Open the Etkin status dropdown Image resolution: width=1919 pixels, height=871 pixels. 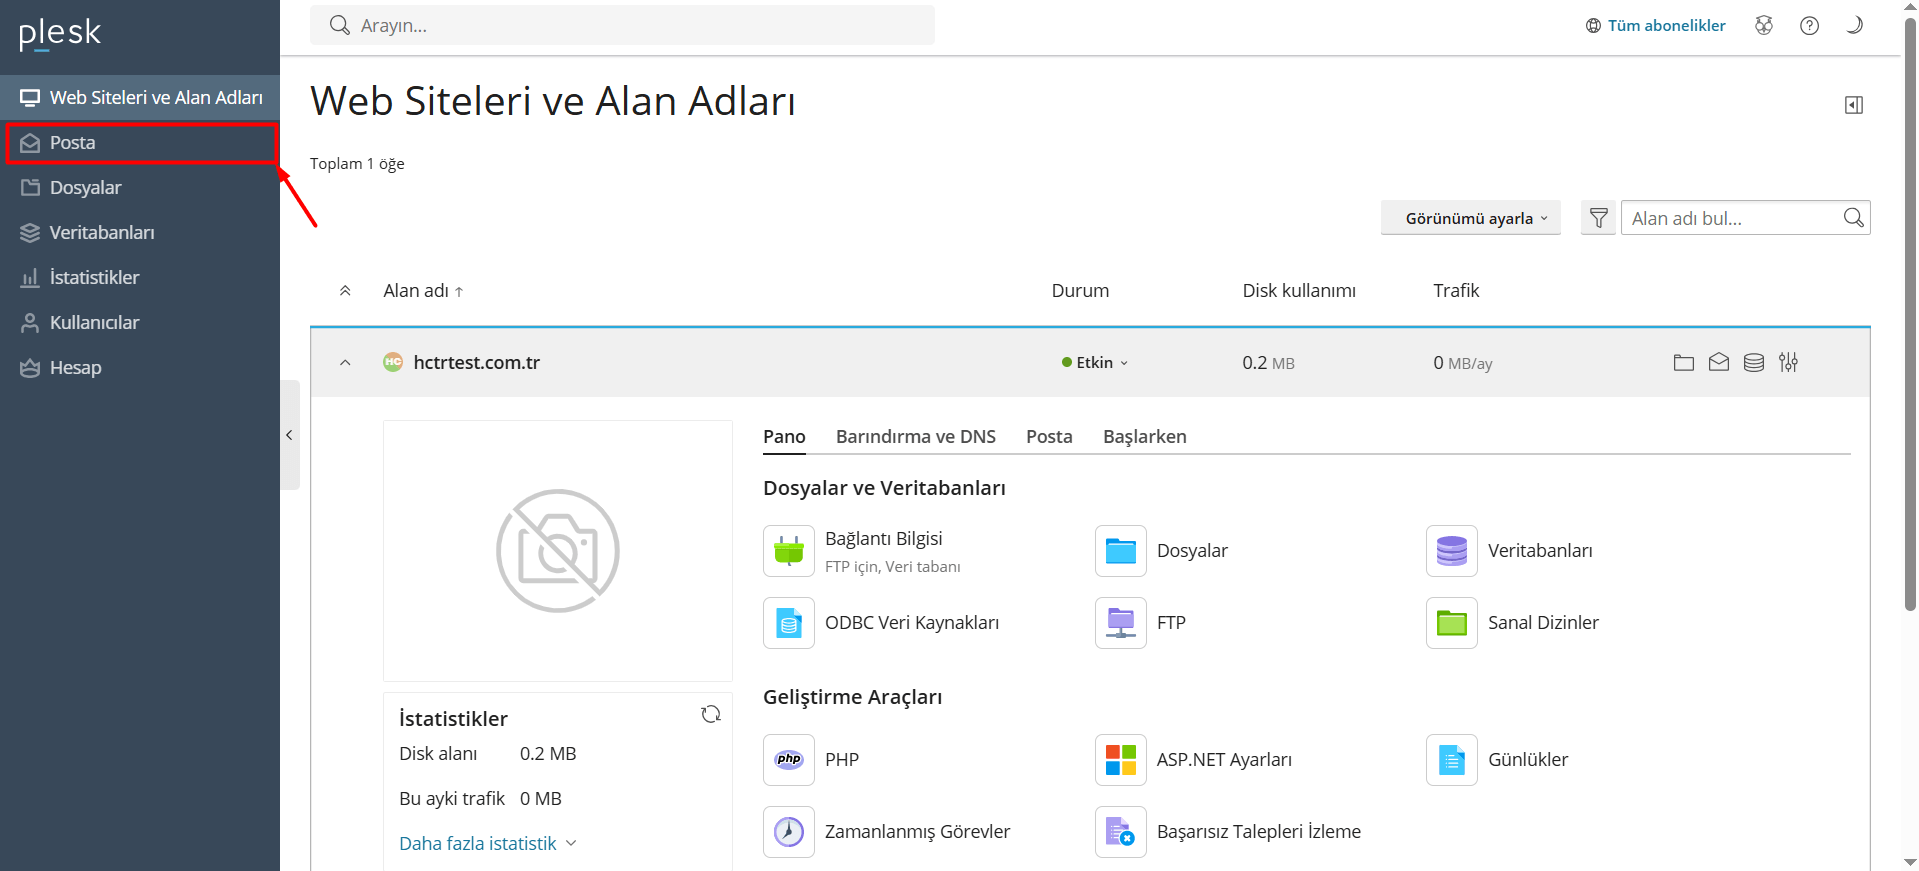pyautogui.click(x=1095, y=363)
